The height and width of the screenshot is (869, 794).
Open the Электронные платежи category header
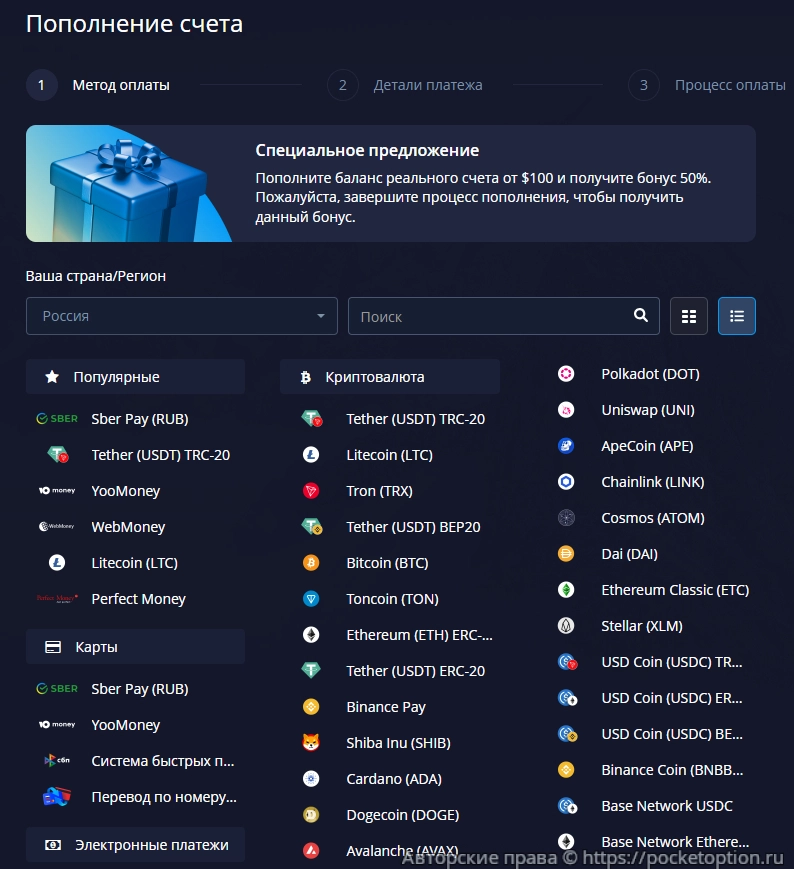(135, 845)
